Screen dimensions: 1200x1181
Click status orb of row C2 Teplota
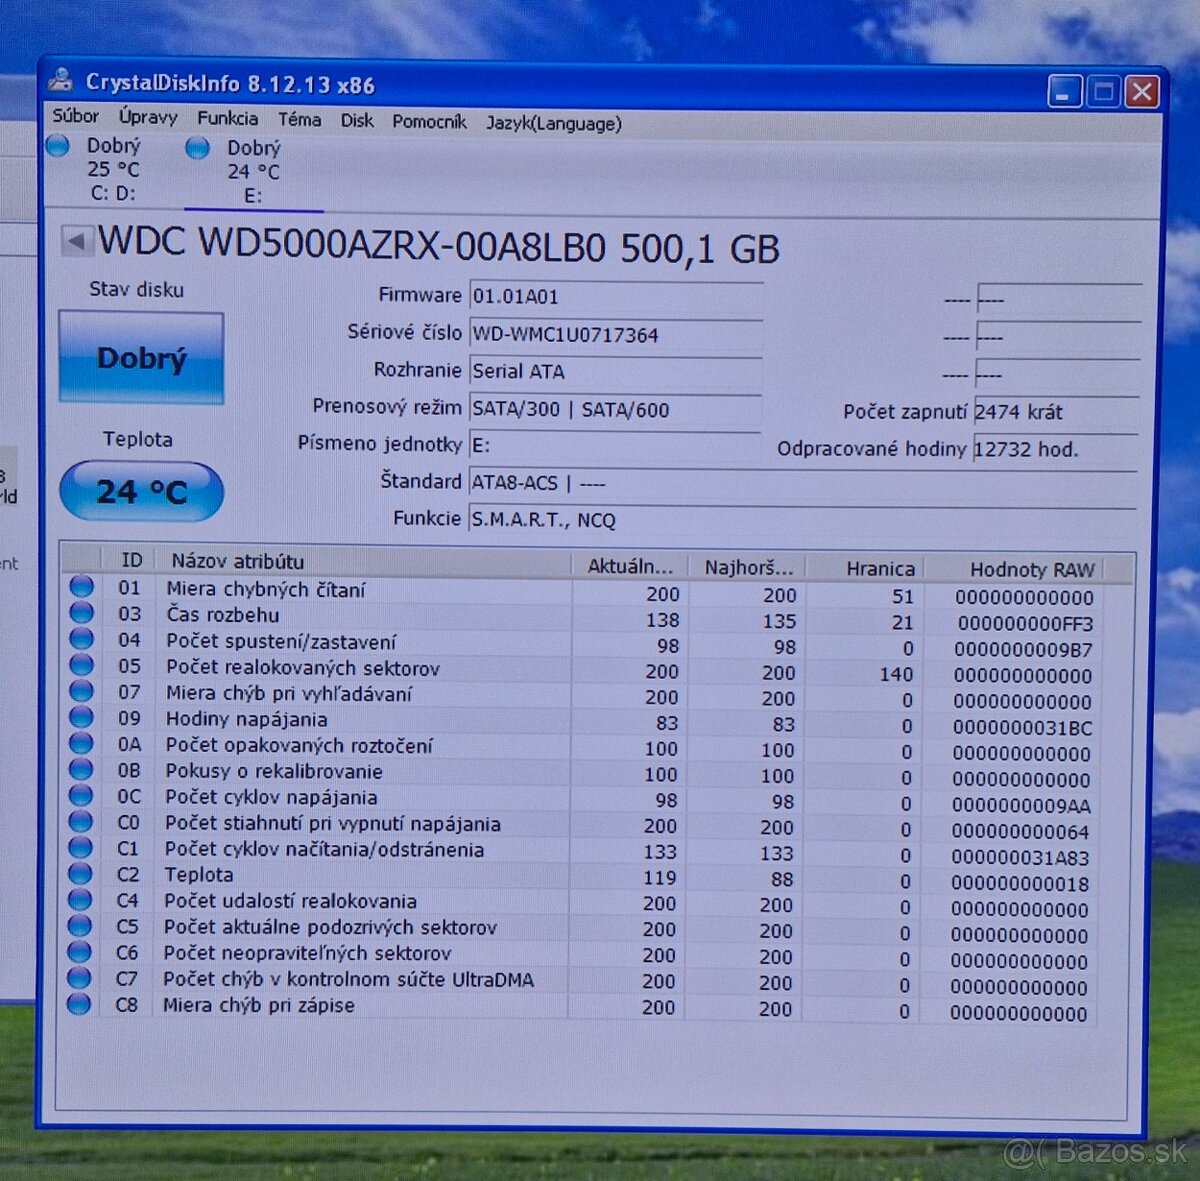[81, 872]
